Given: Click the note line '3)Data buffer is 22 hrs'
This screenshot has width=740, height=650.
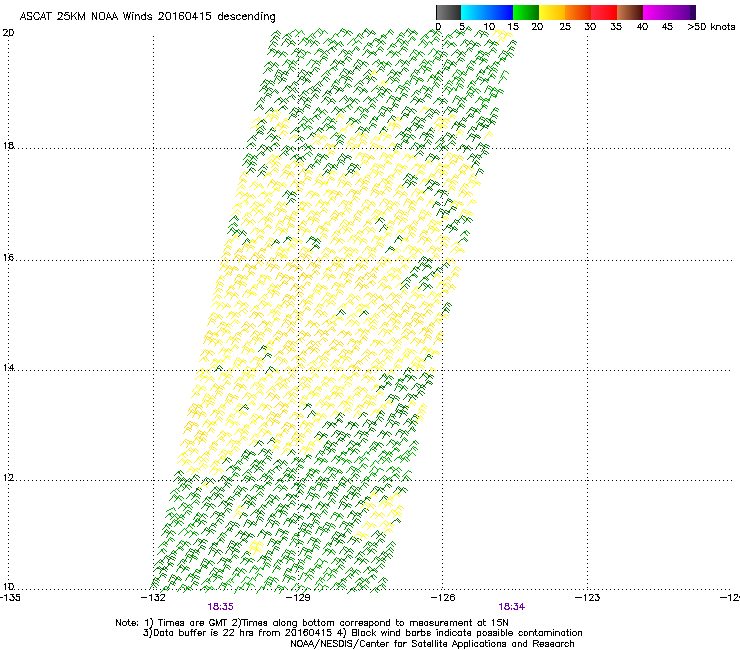Looking at the screenshot, I should pos(362,633).
